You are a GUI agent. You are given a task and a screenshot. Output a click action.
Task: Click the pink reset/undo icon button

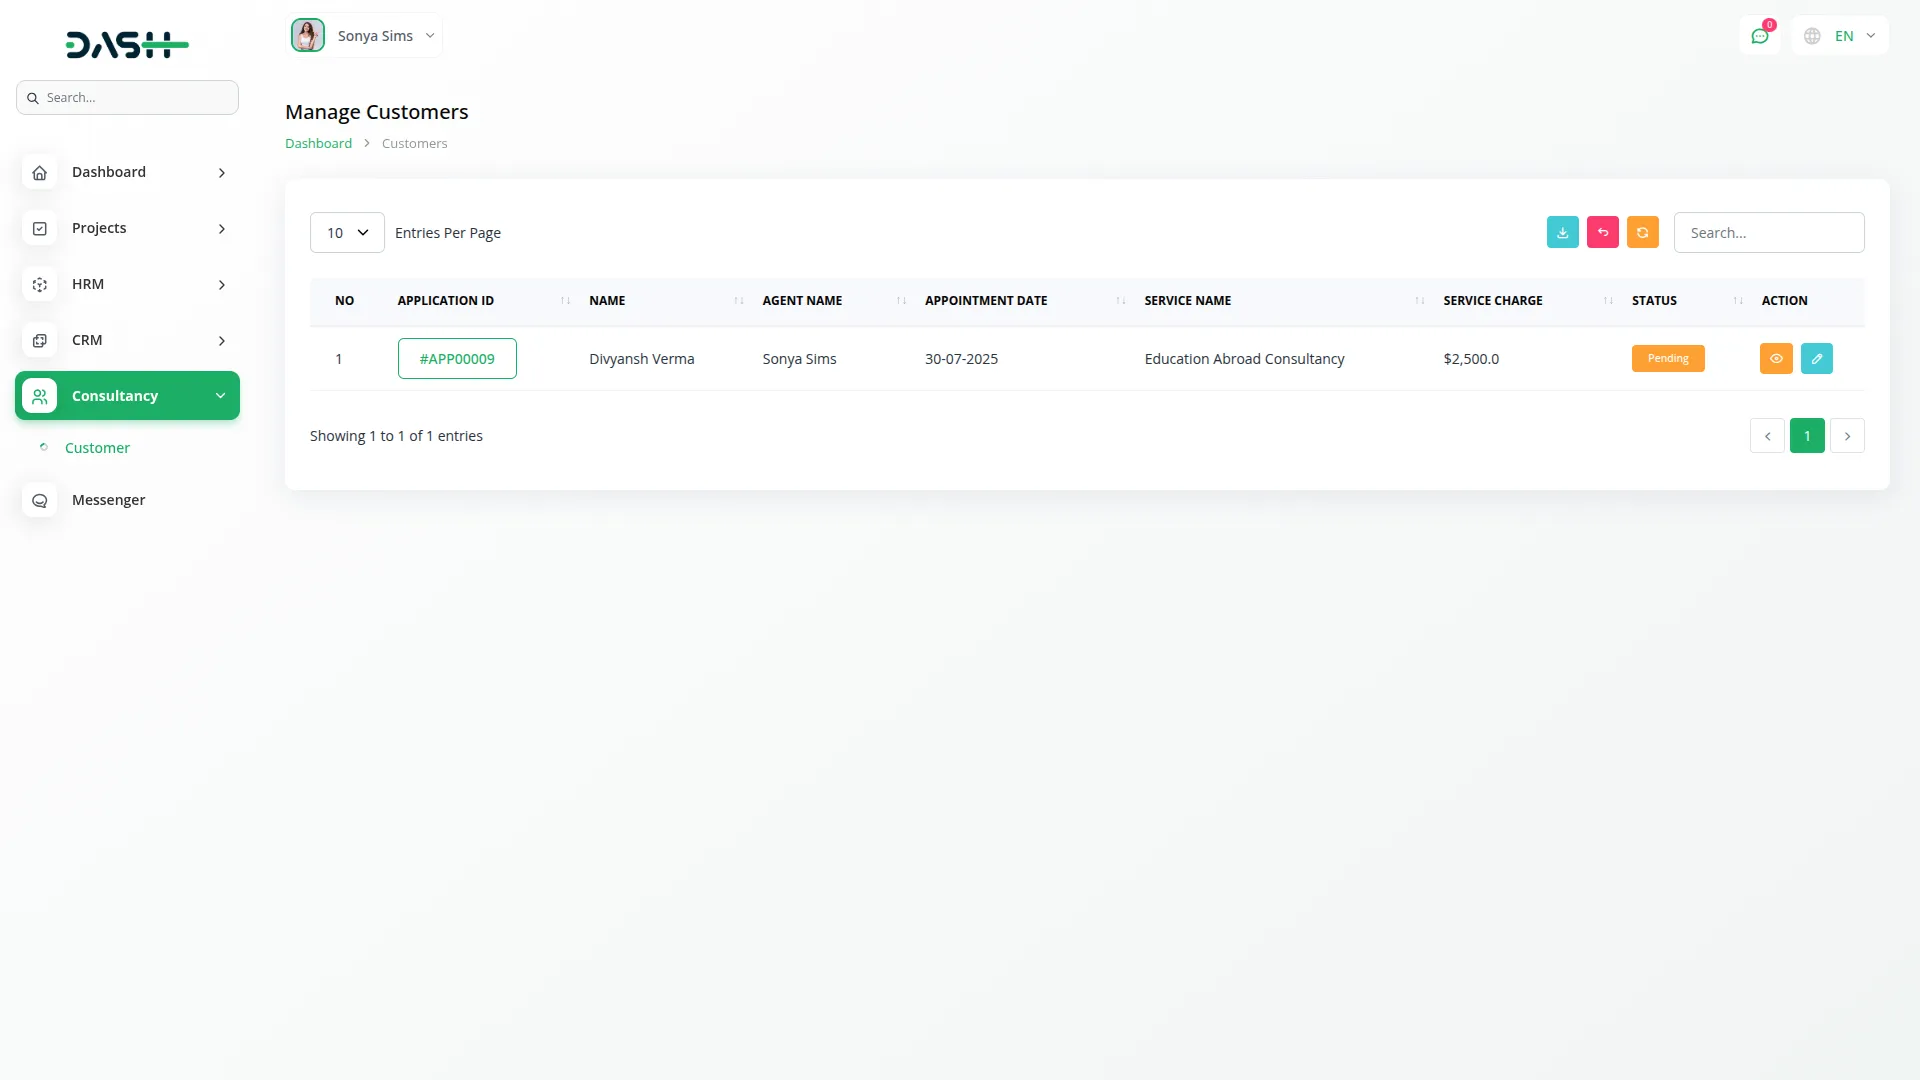tap(1602, 232)
